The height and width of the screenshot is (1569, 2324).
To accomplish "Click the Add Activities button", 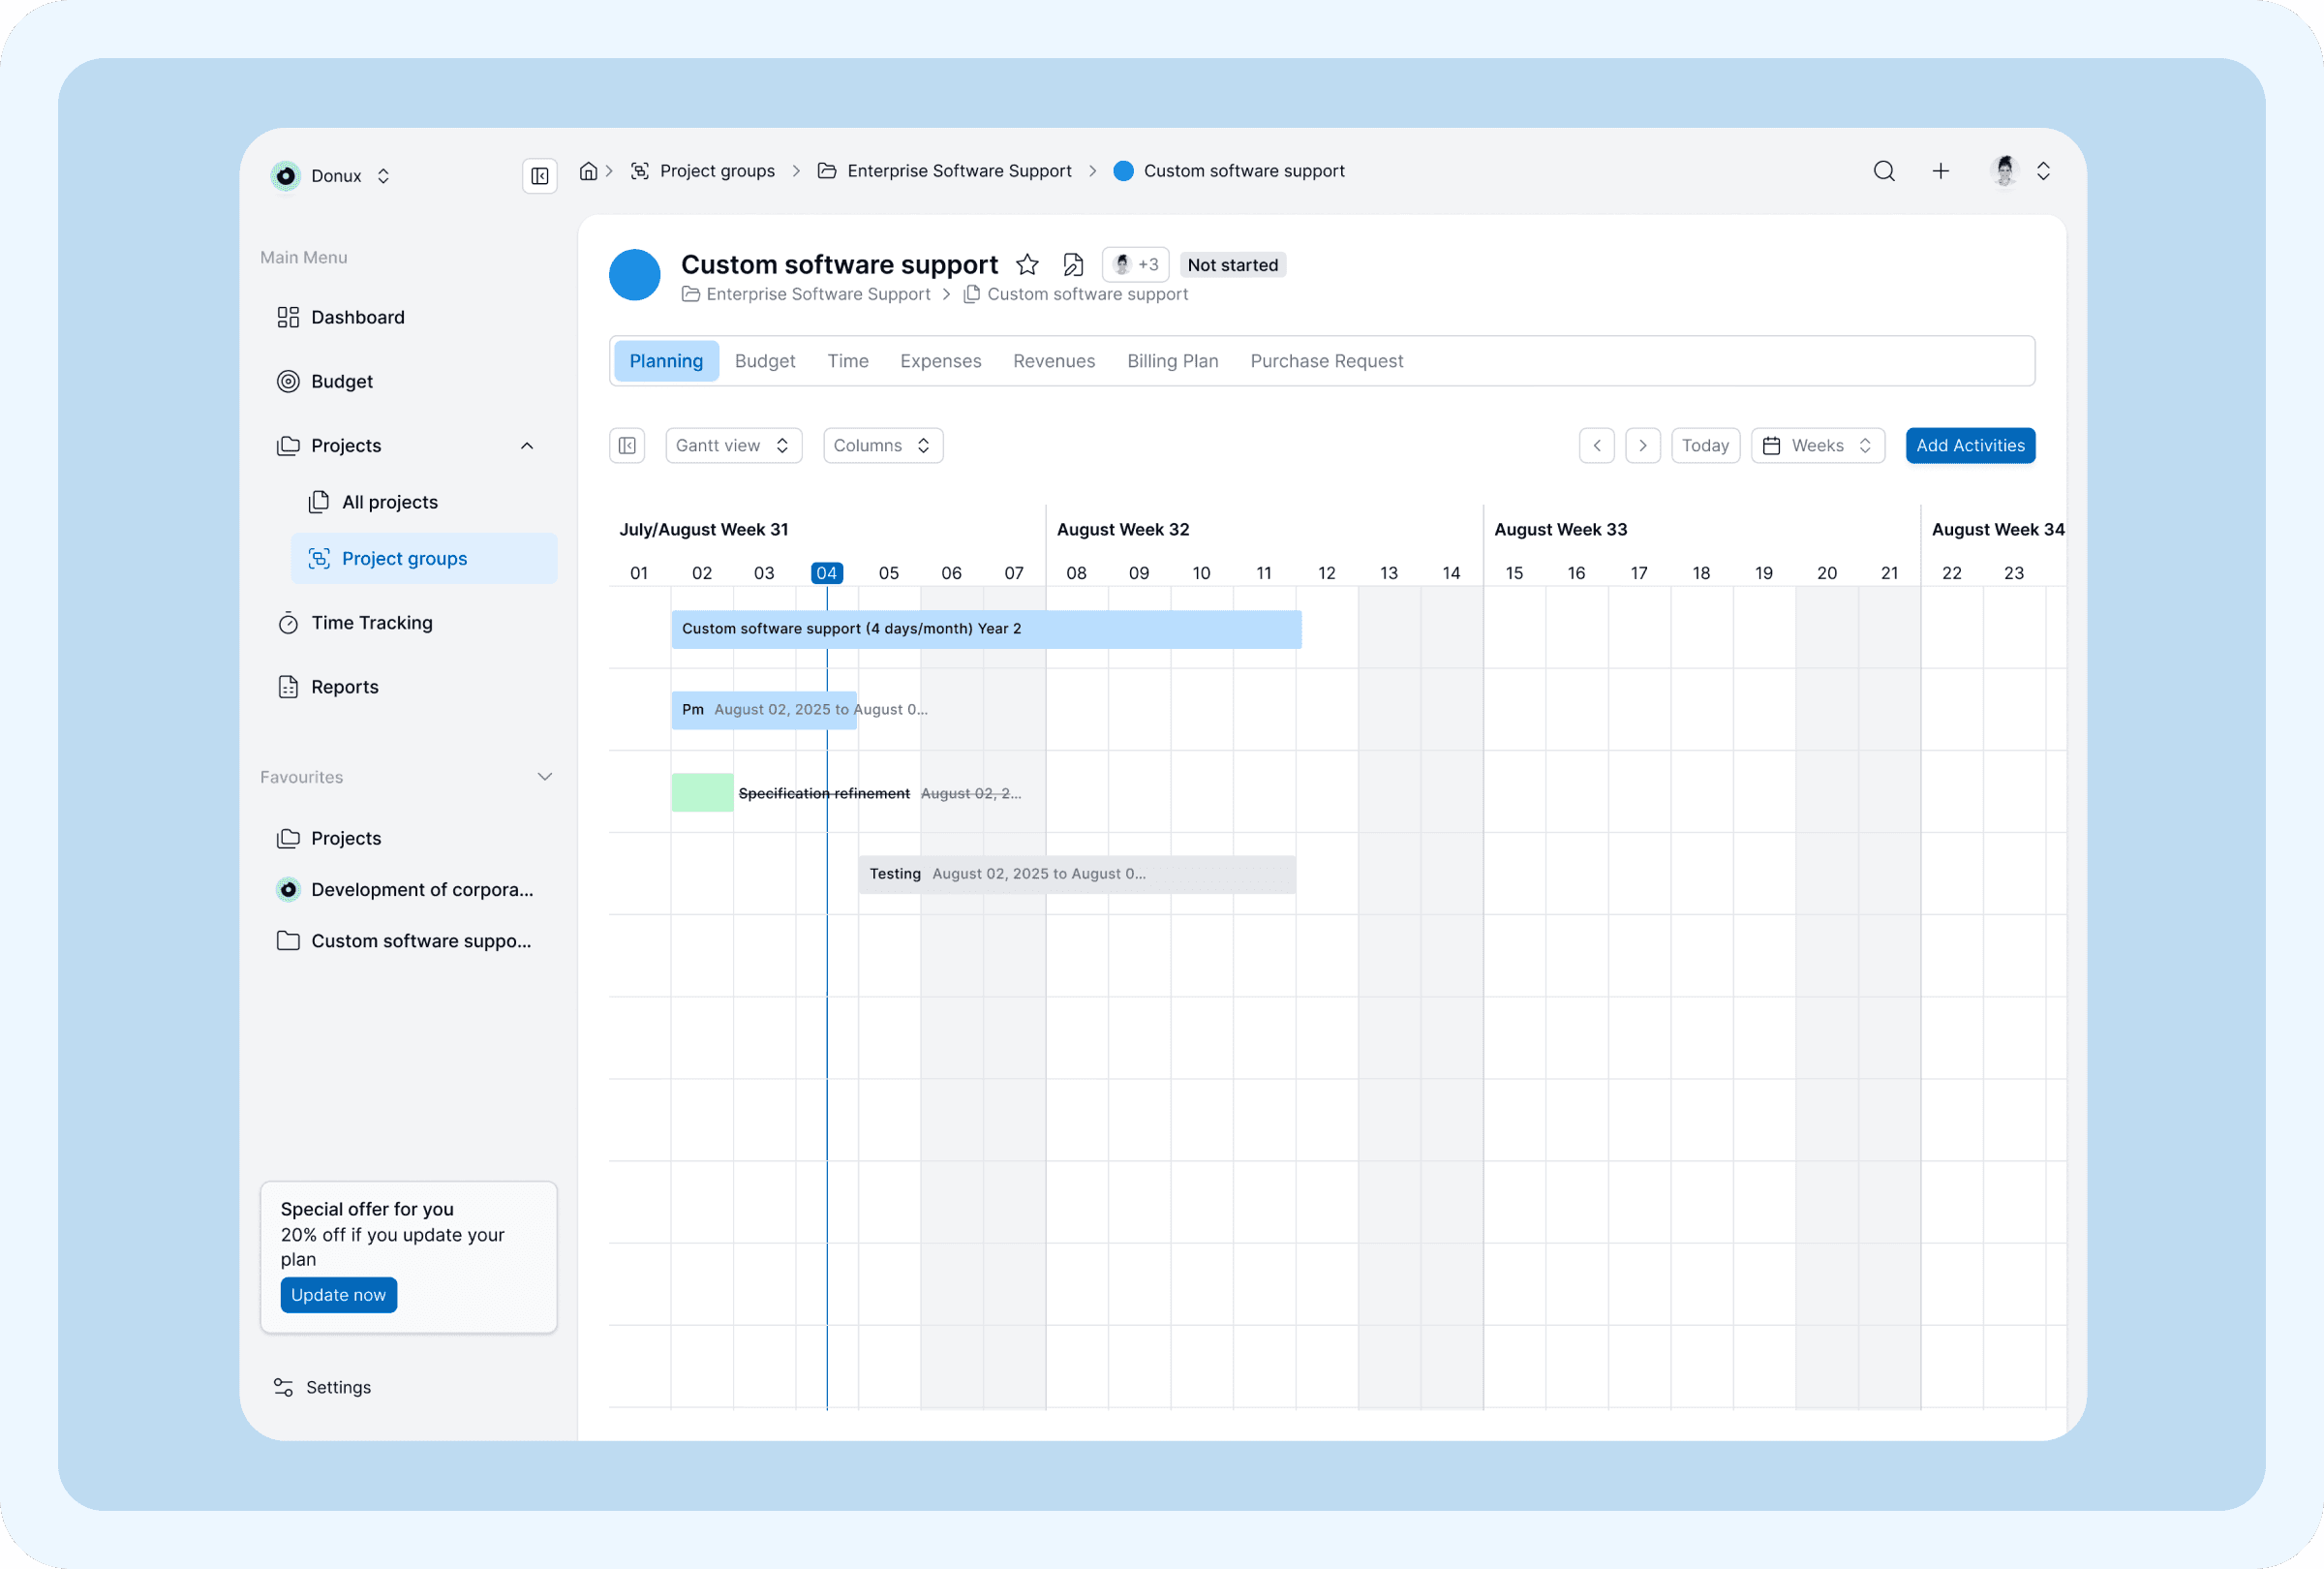I will click(x=1969, y=446).
